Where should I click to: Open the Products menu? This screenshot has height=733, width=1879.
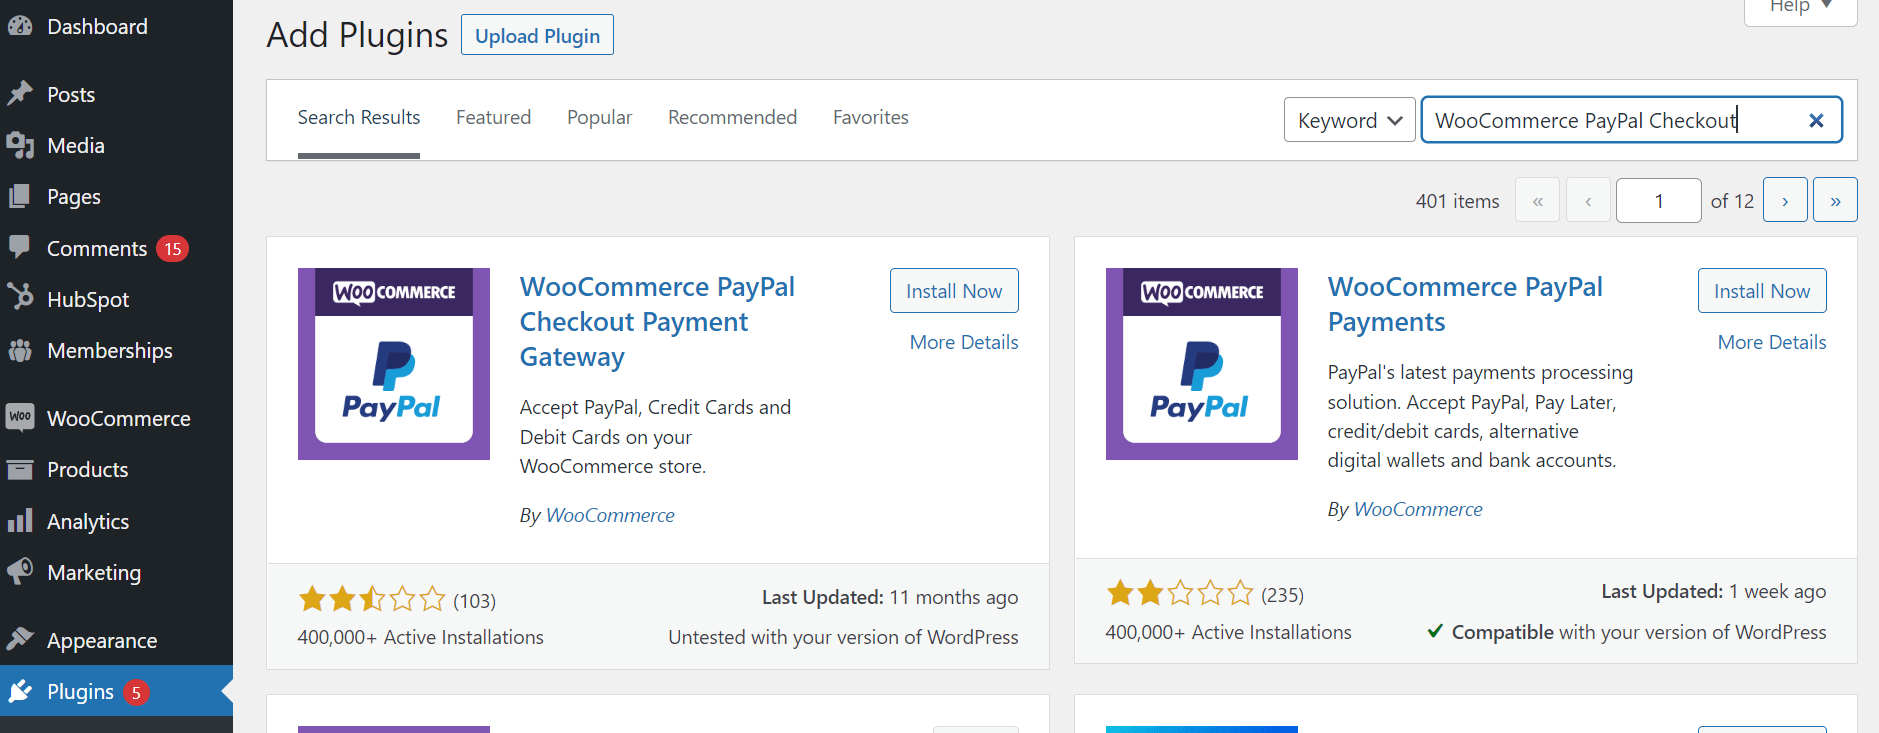tap(116, 469)
